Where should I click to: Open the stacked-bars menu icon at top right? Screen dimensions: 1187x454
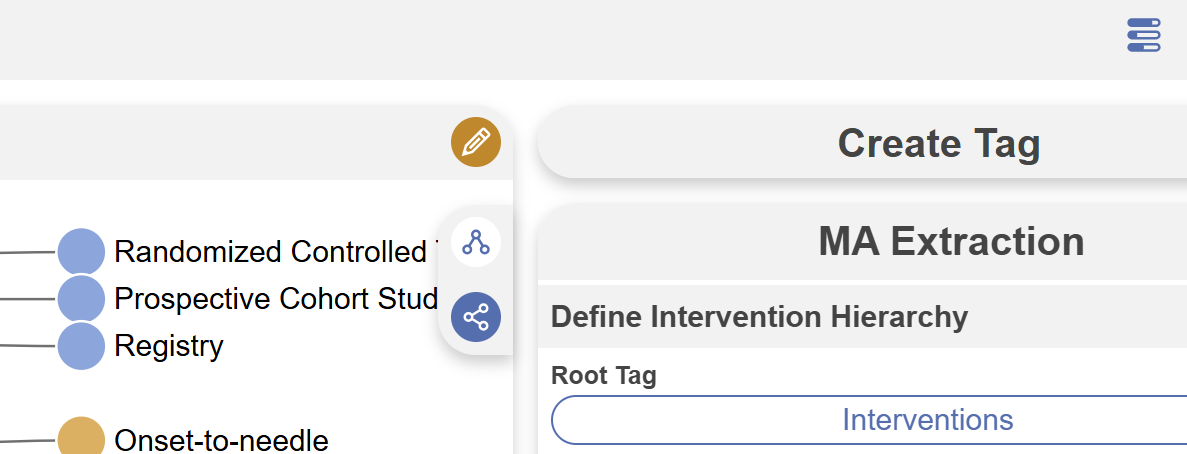pos(1143,35)
